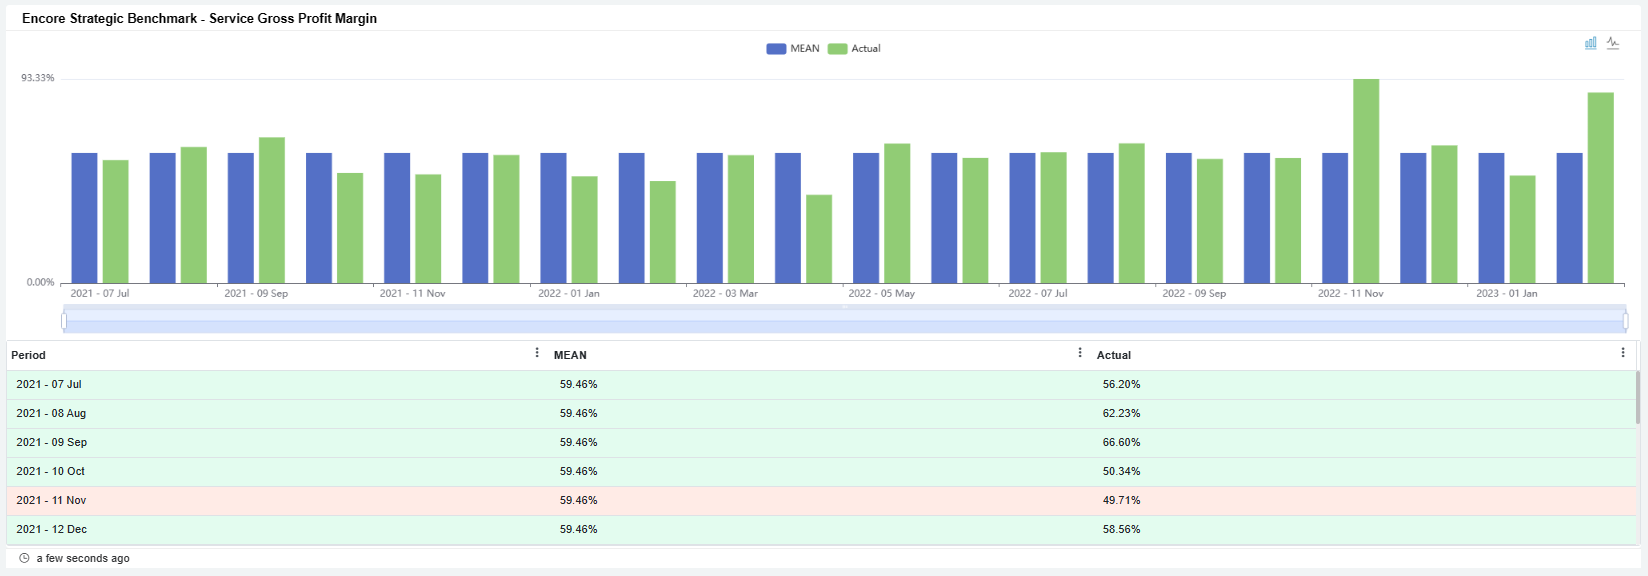The width and height of the screenshot is (1648, 576).
Task: Click right handle of chart zoom slider
Action: coord(1625,321)
